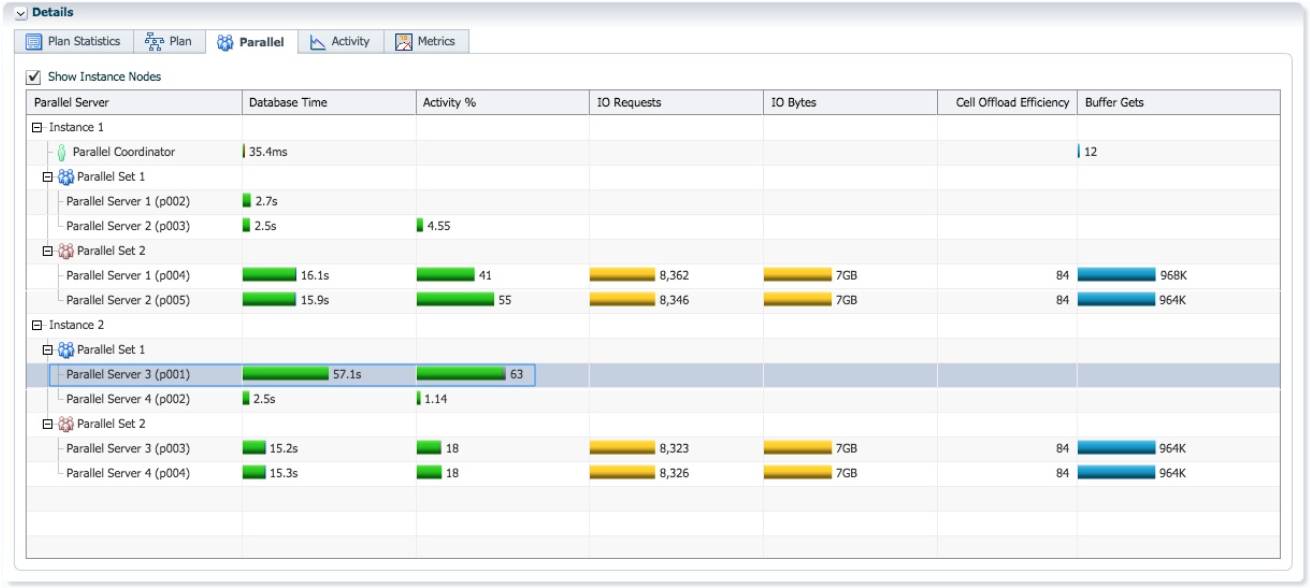Switch to the Plan tab
Viewport: 1310px width, 588px height.
168,42
